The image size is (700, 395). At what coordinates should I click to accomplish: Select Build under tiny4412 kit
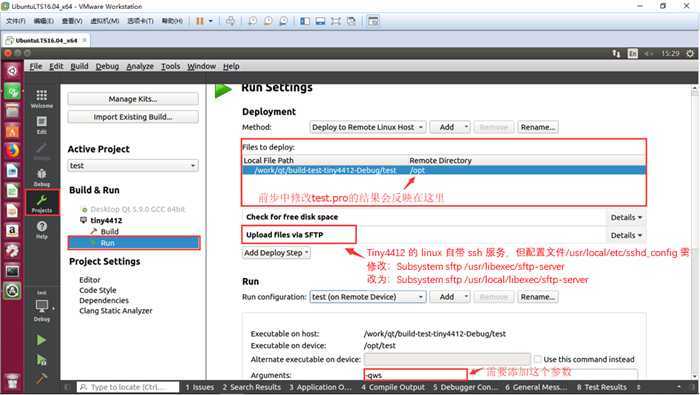109,231
